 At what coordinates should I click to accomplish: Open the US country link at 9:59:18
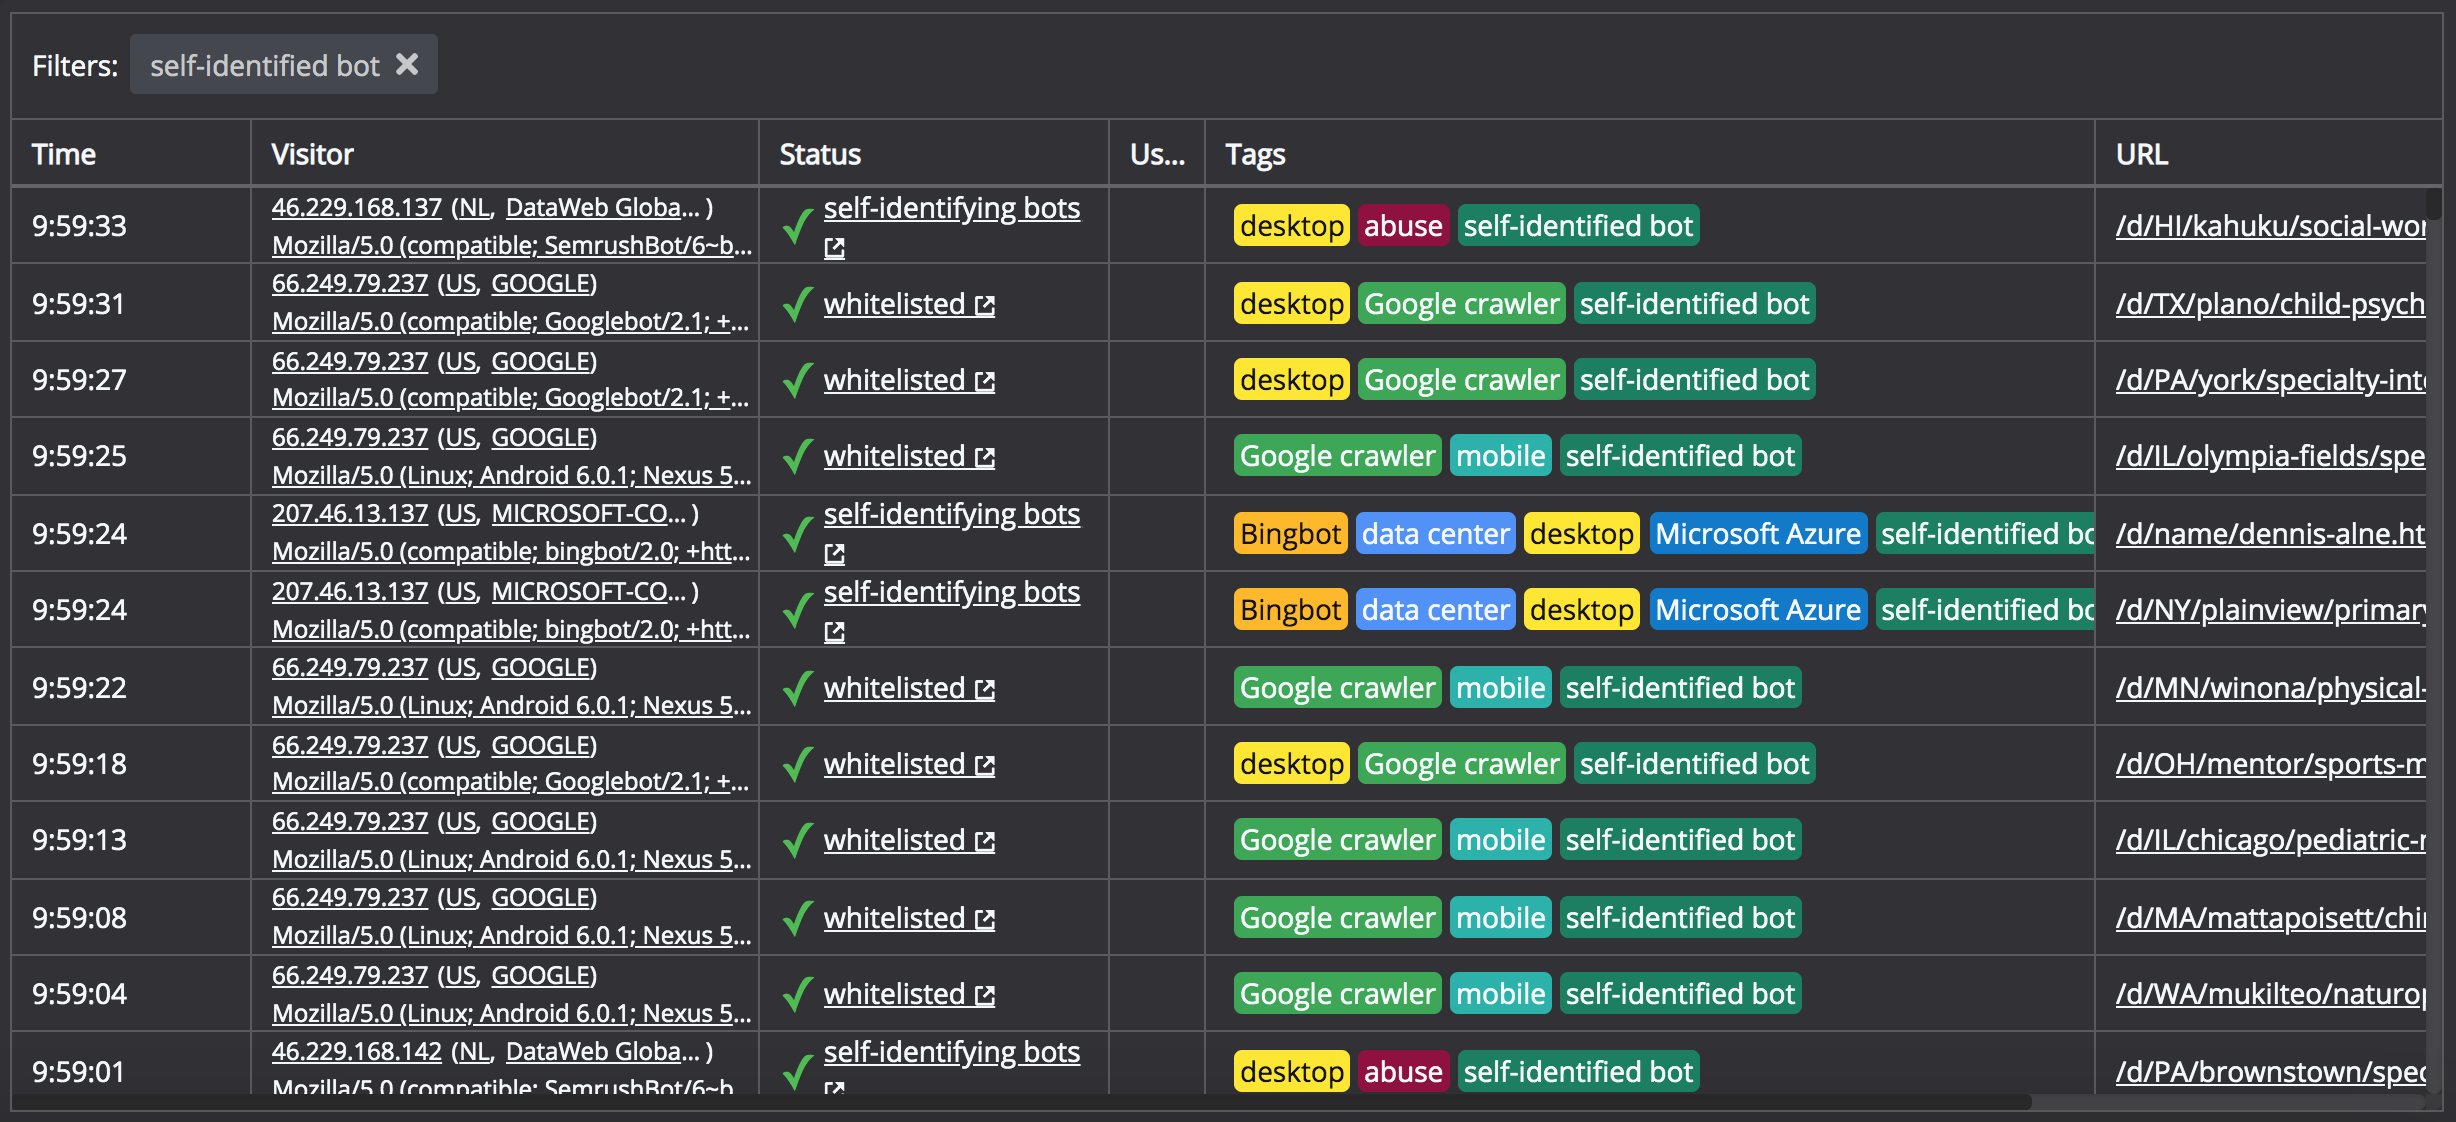[459, 745]
